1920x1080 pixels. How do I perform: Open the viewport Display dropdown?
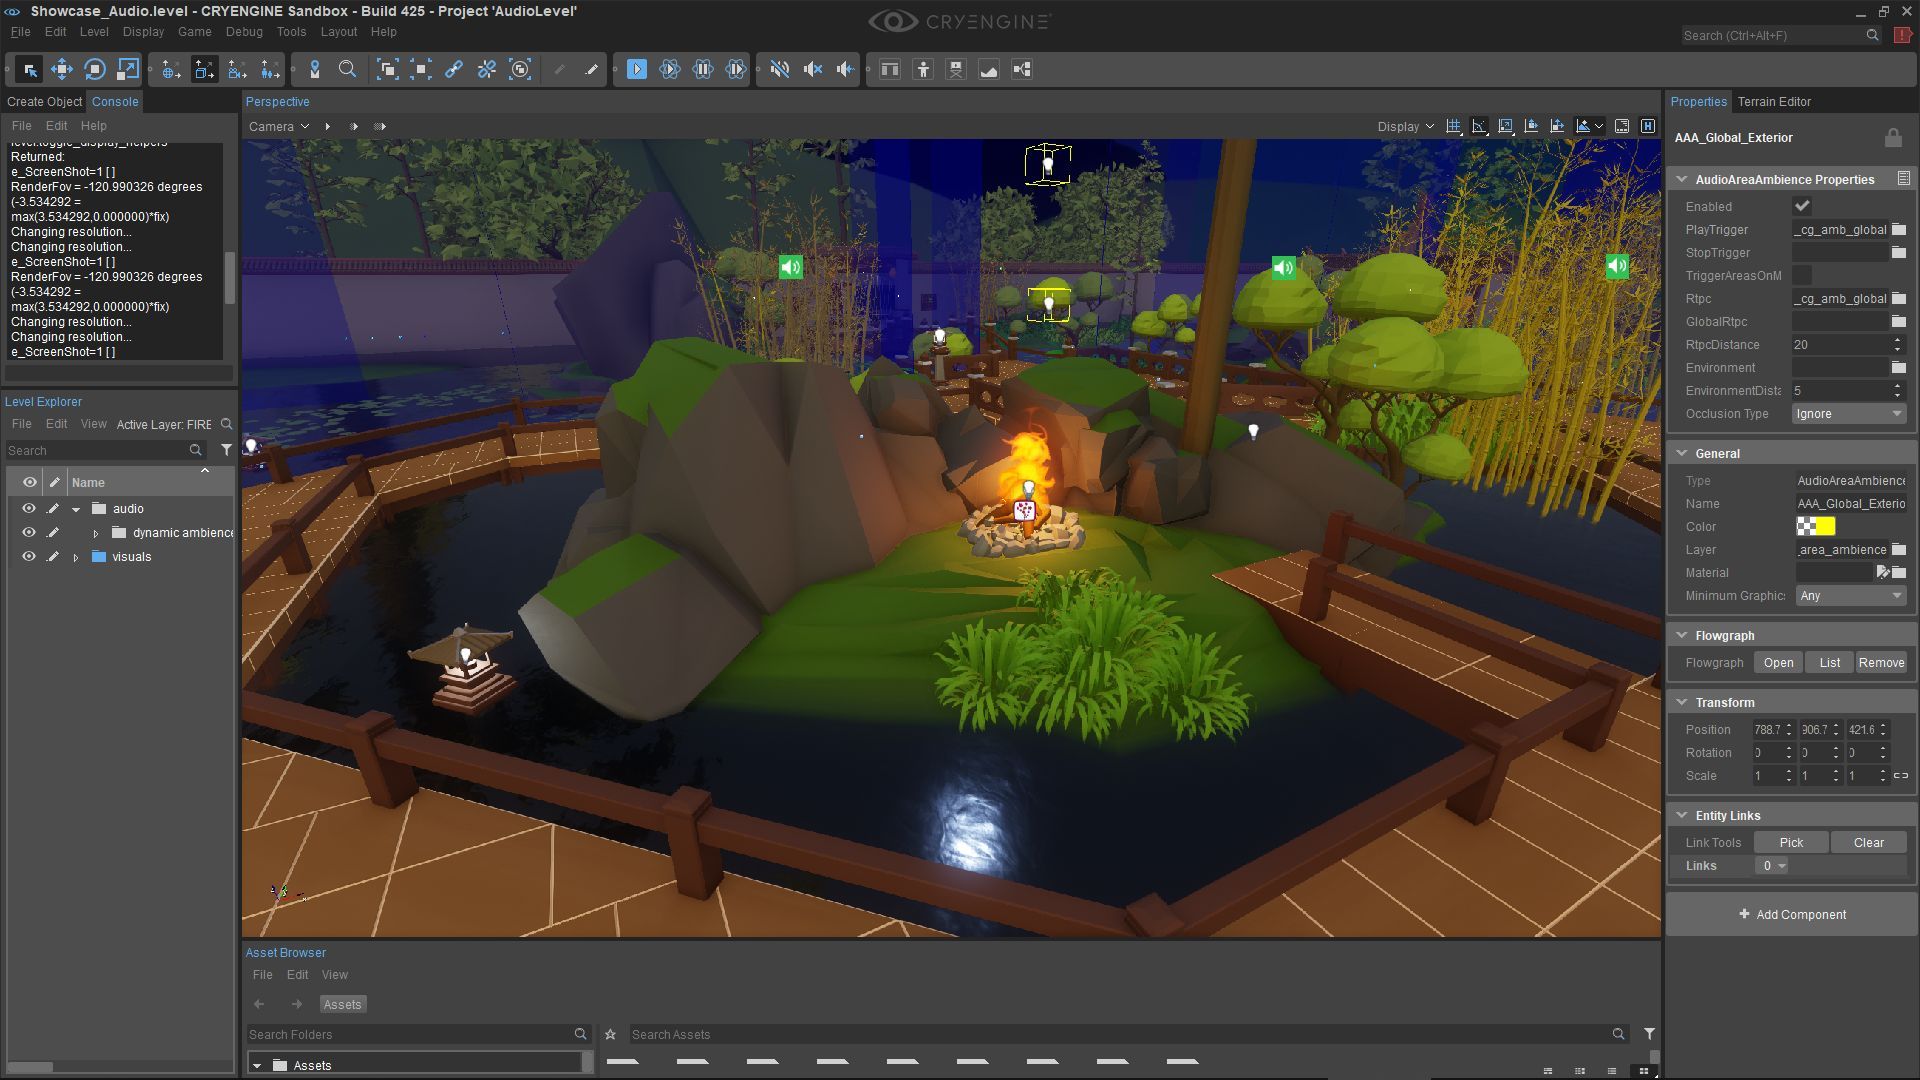click(x=1405, y=126)
